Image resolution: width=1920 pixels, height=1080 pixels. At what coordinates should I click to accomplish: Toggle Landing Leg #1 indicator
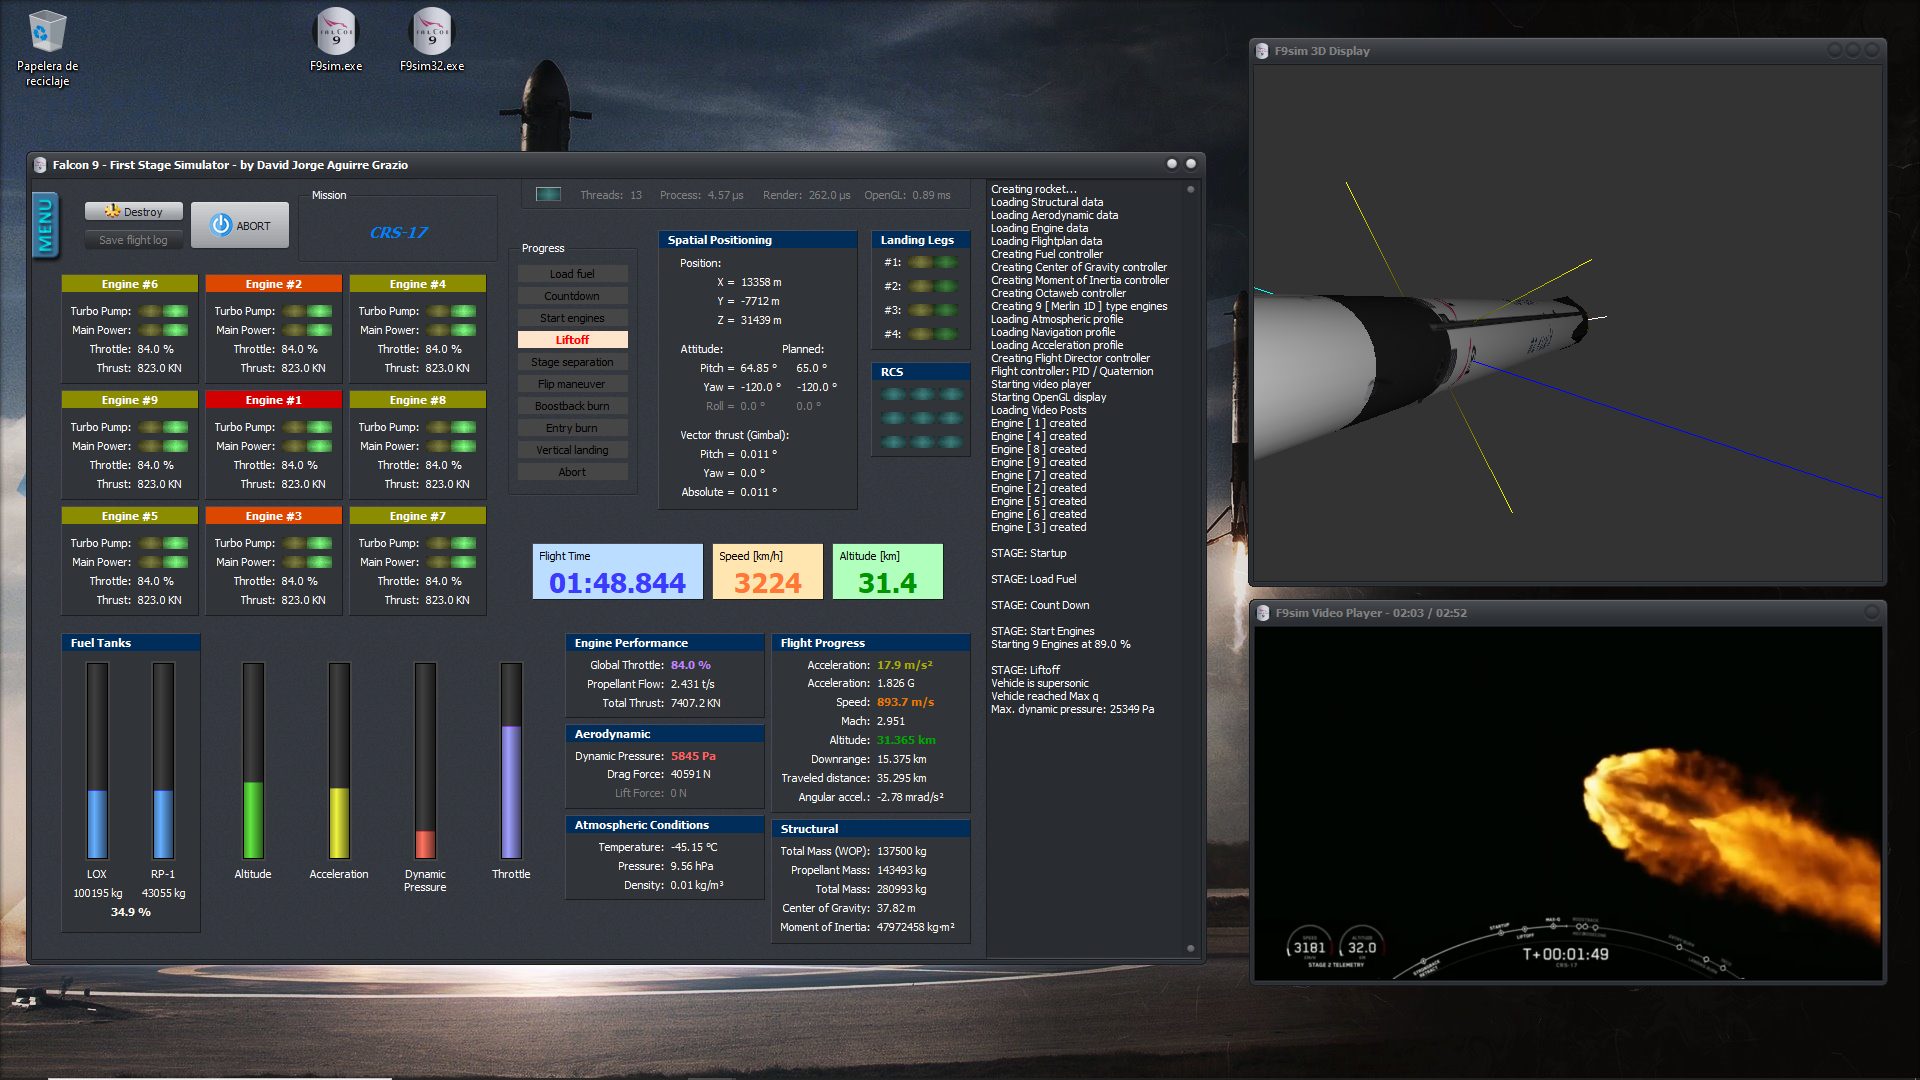[x=933, y=263]
